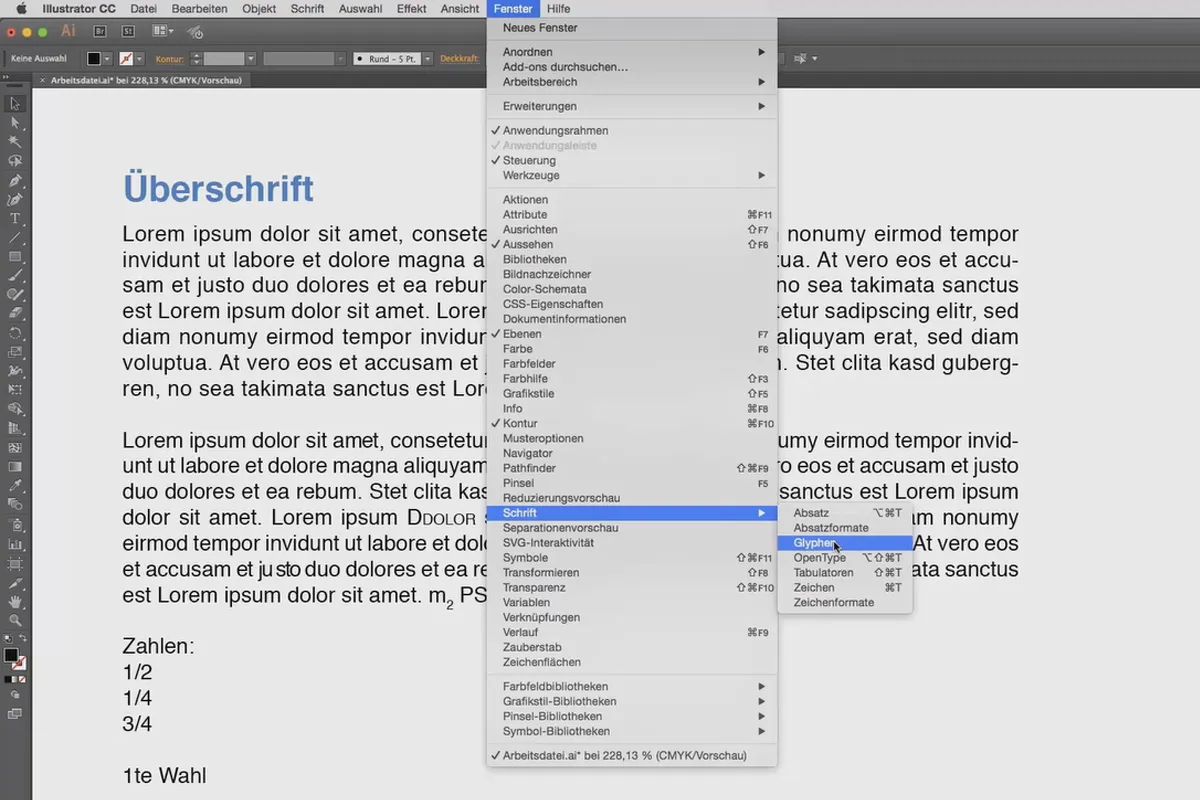The width and height of the screenshot is (1200, 800).
Task: Open the Effekt menu in menu bar
Action: (x=411, y=8)
